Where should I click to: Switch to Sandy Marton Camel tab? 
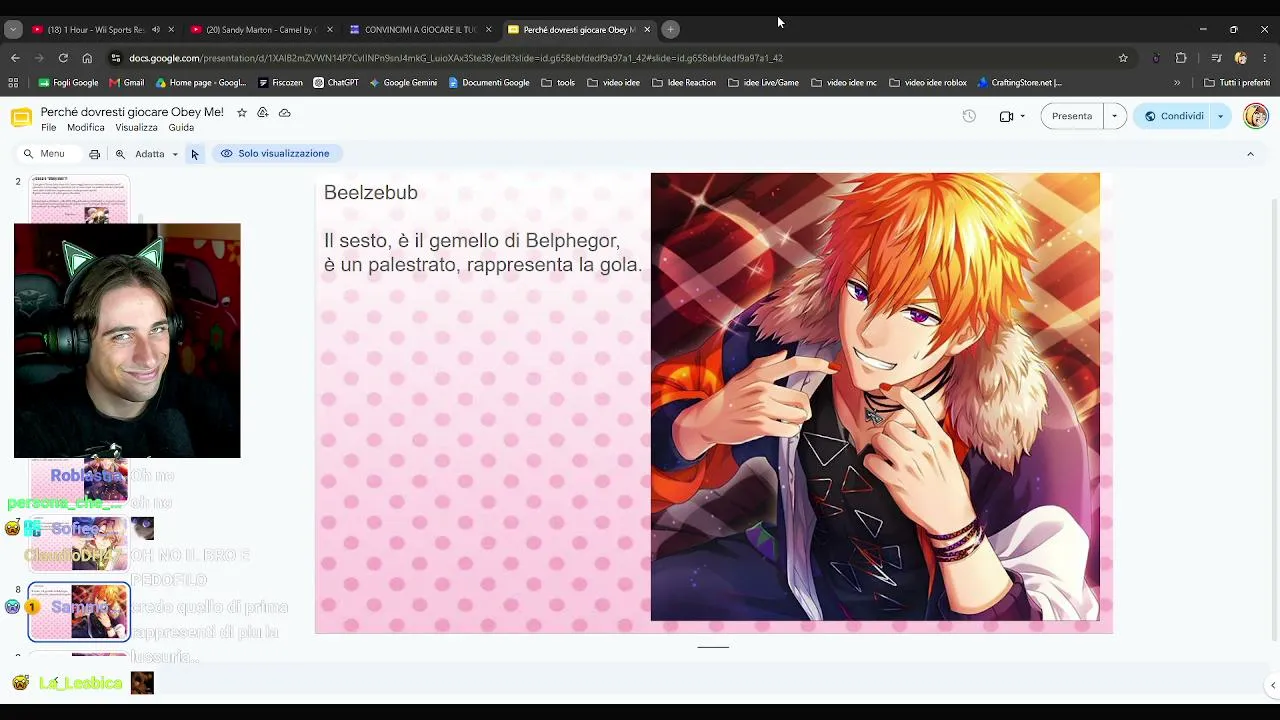tap(261, 30)
